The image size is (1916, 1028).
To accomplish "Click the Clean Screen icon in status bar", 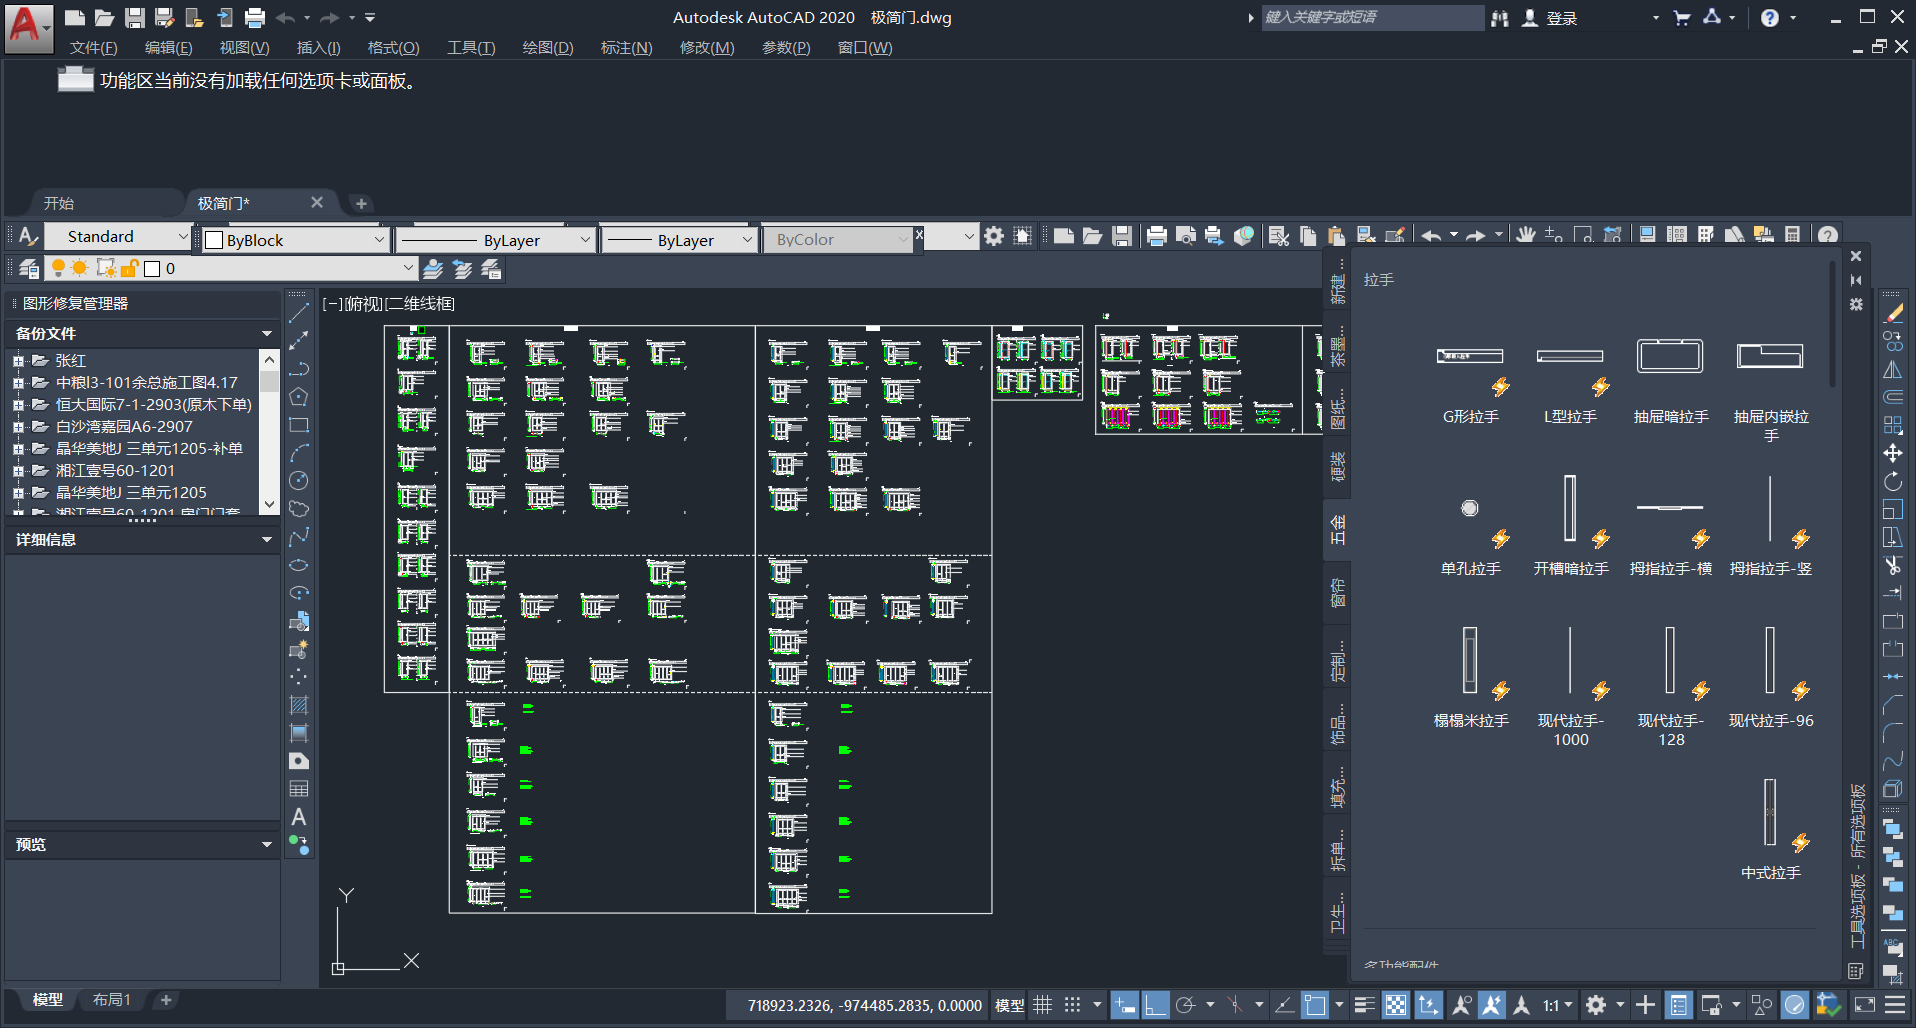I will (x=1864, y=1005).
